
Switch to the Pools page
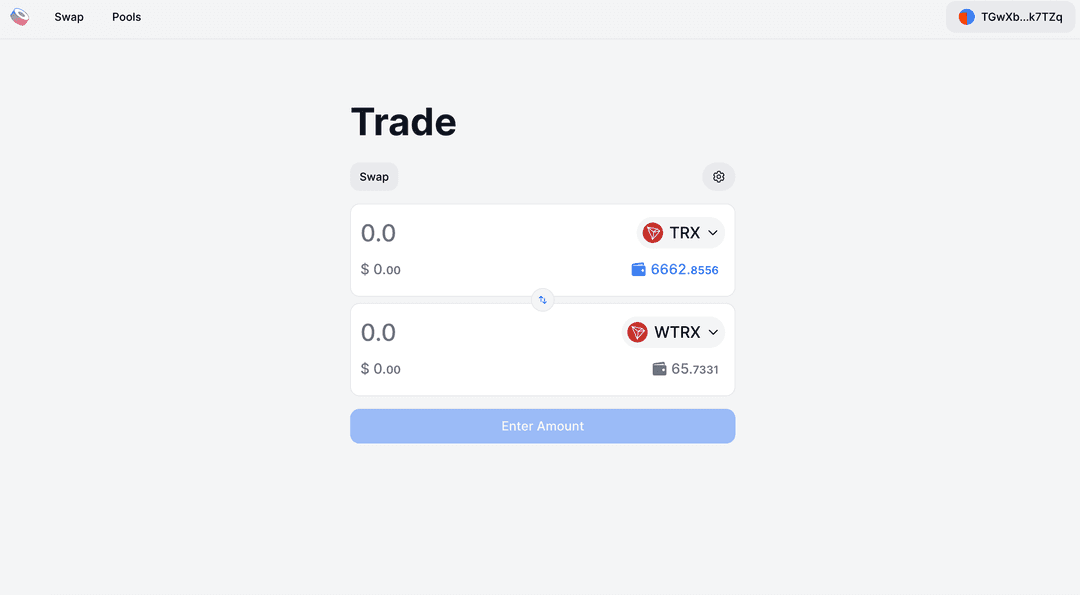[x=126, y=16]
